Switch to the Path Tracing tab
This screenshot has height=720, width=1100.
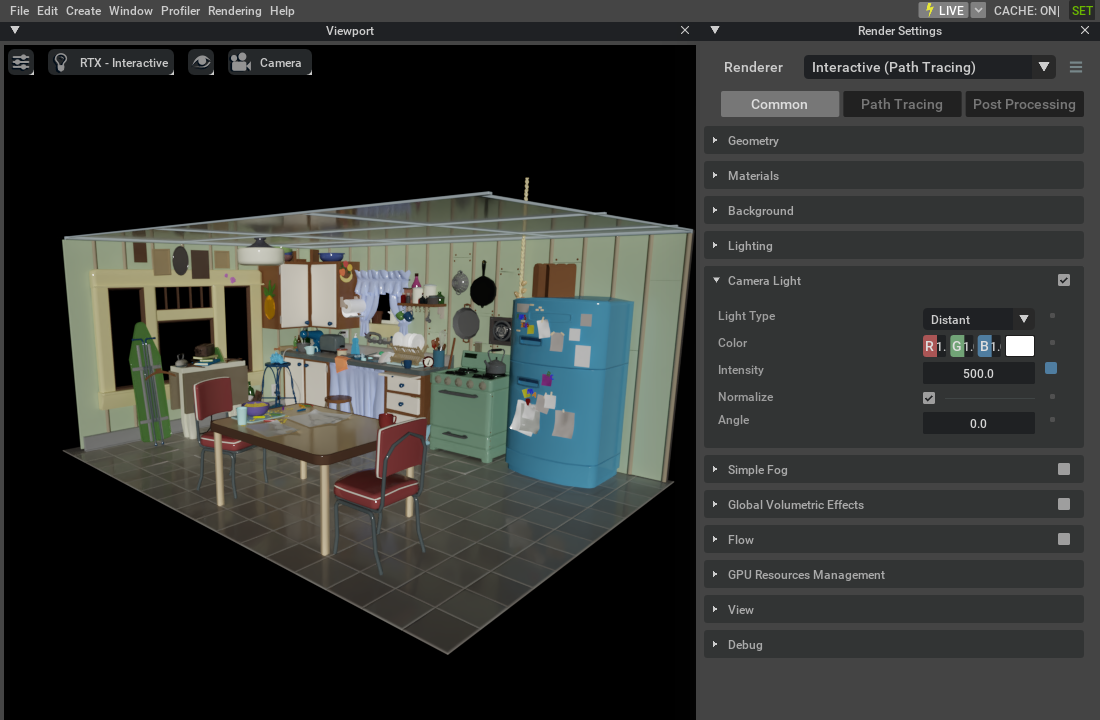point(901,104)
